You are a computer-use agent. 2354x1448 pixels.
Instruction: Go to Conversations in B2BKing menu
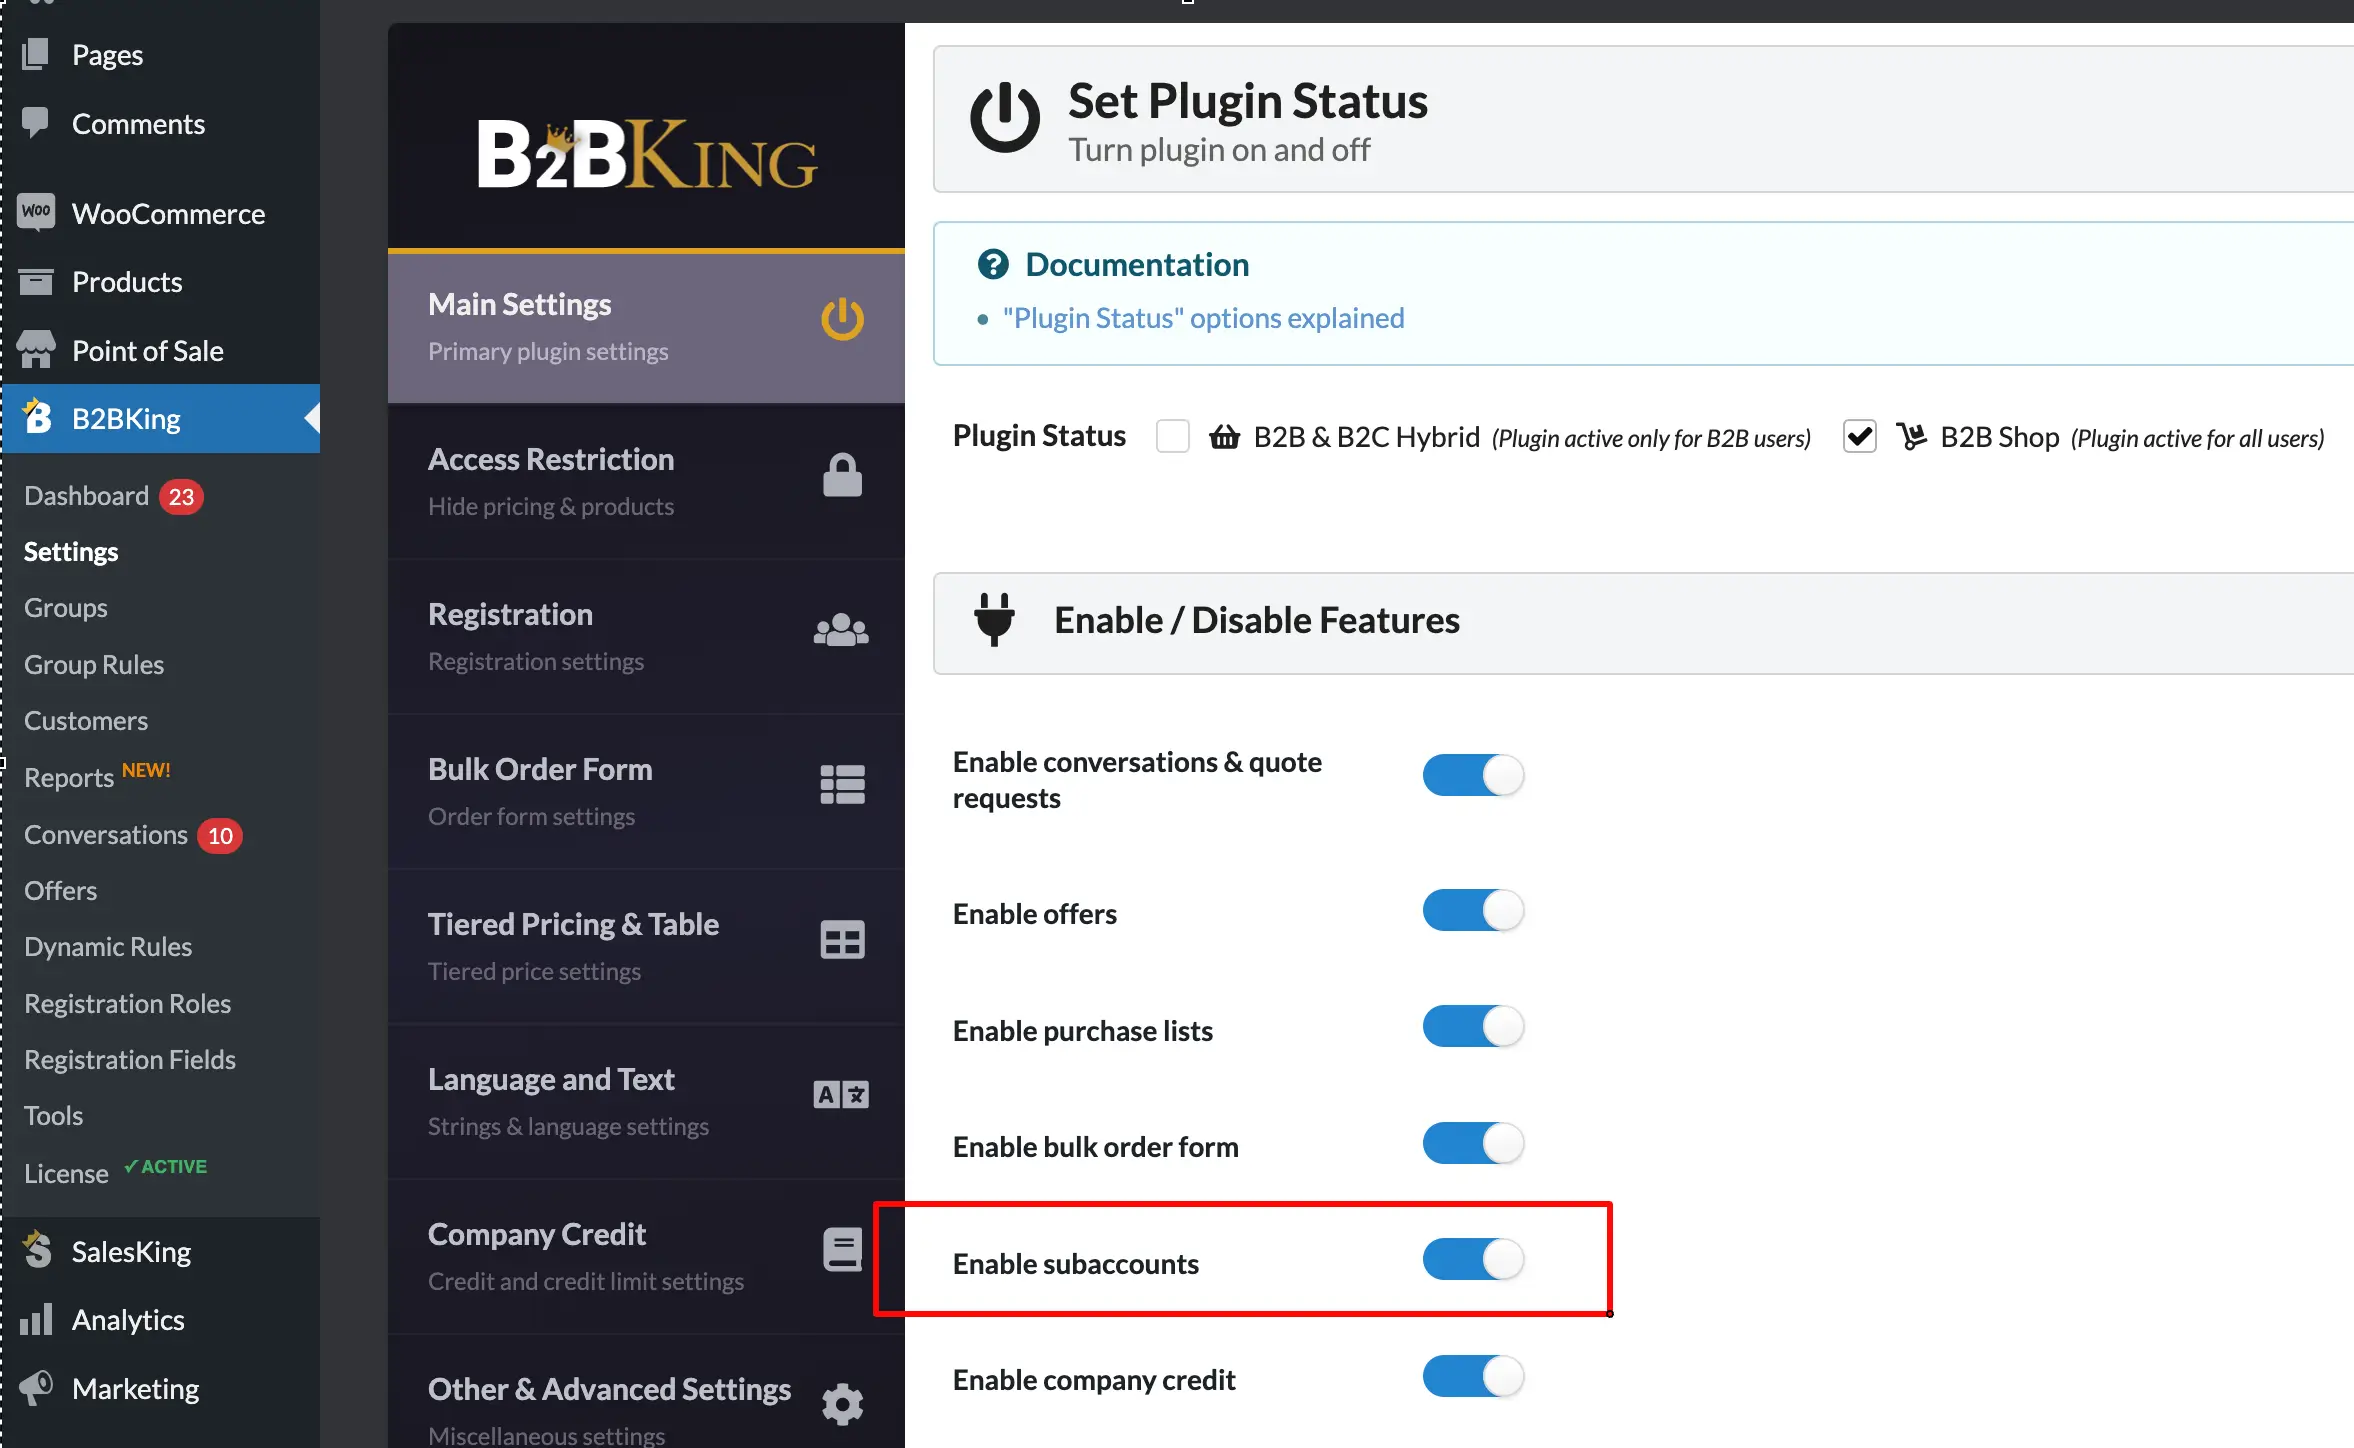tap(106, 835)
